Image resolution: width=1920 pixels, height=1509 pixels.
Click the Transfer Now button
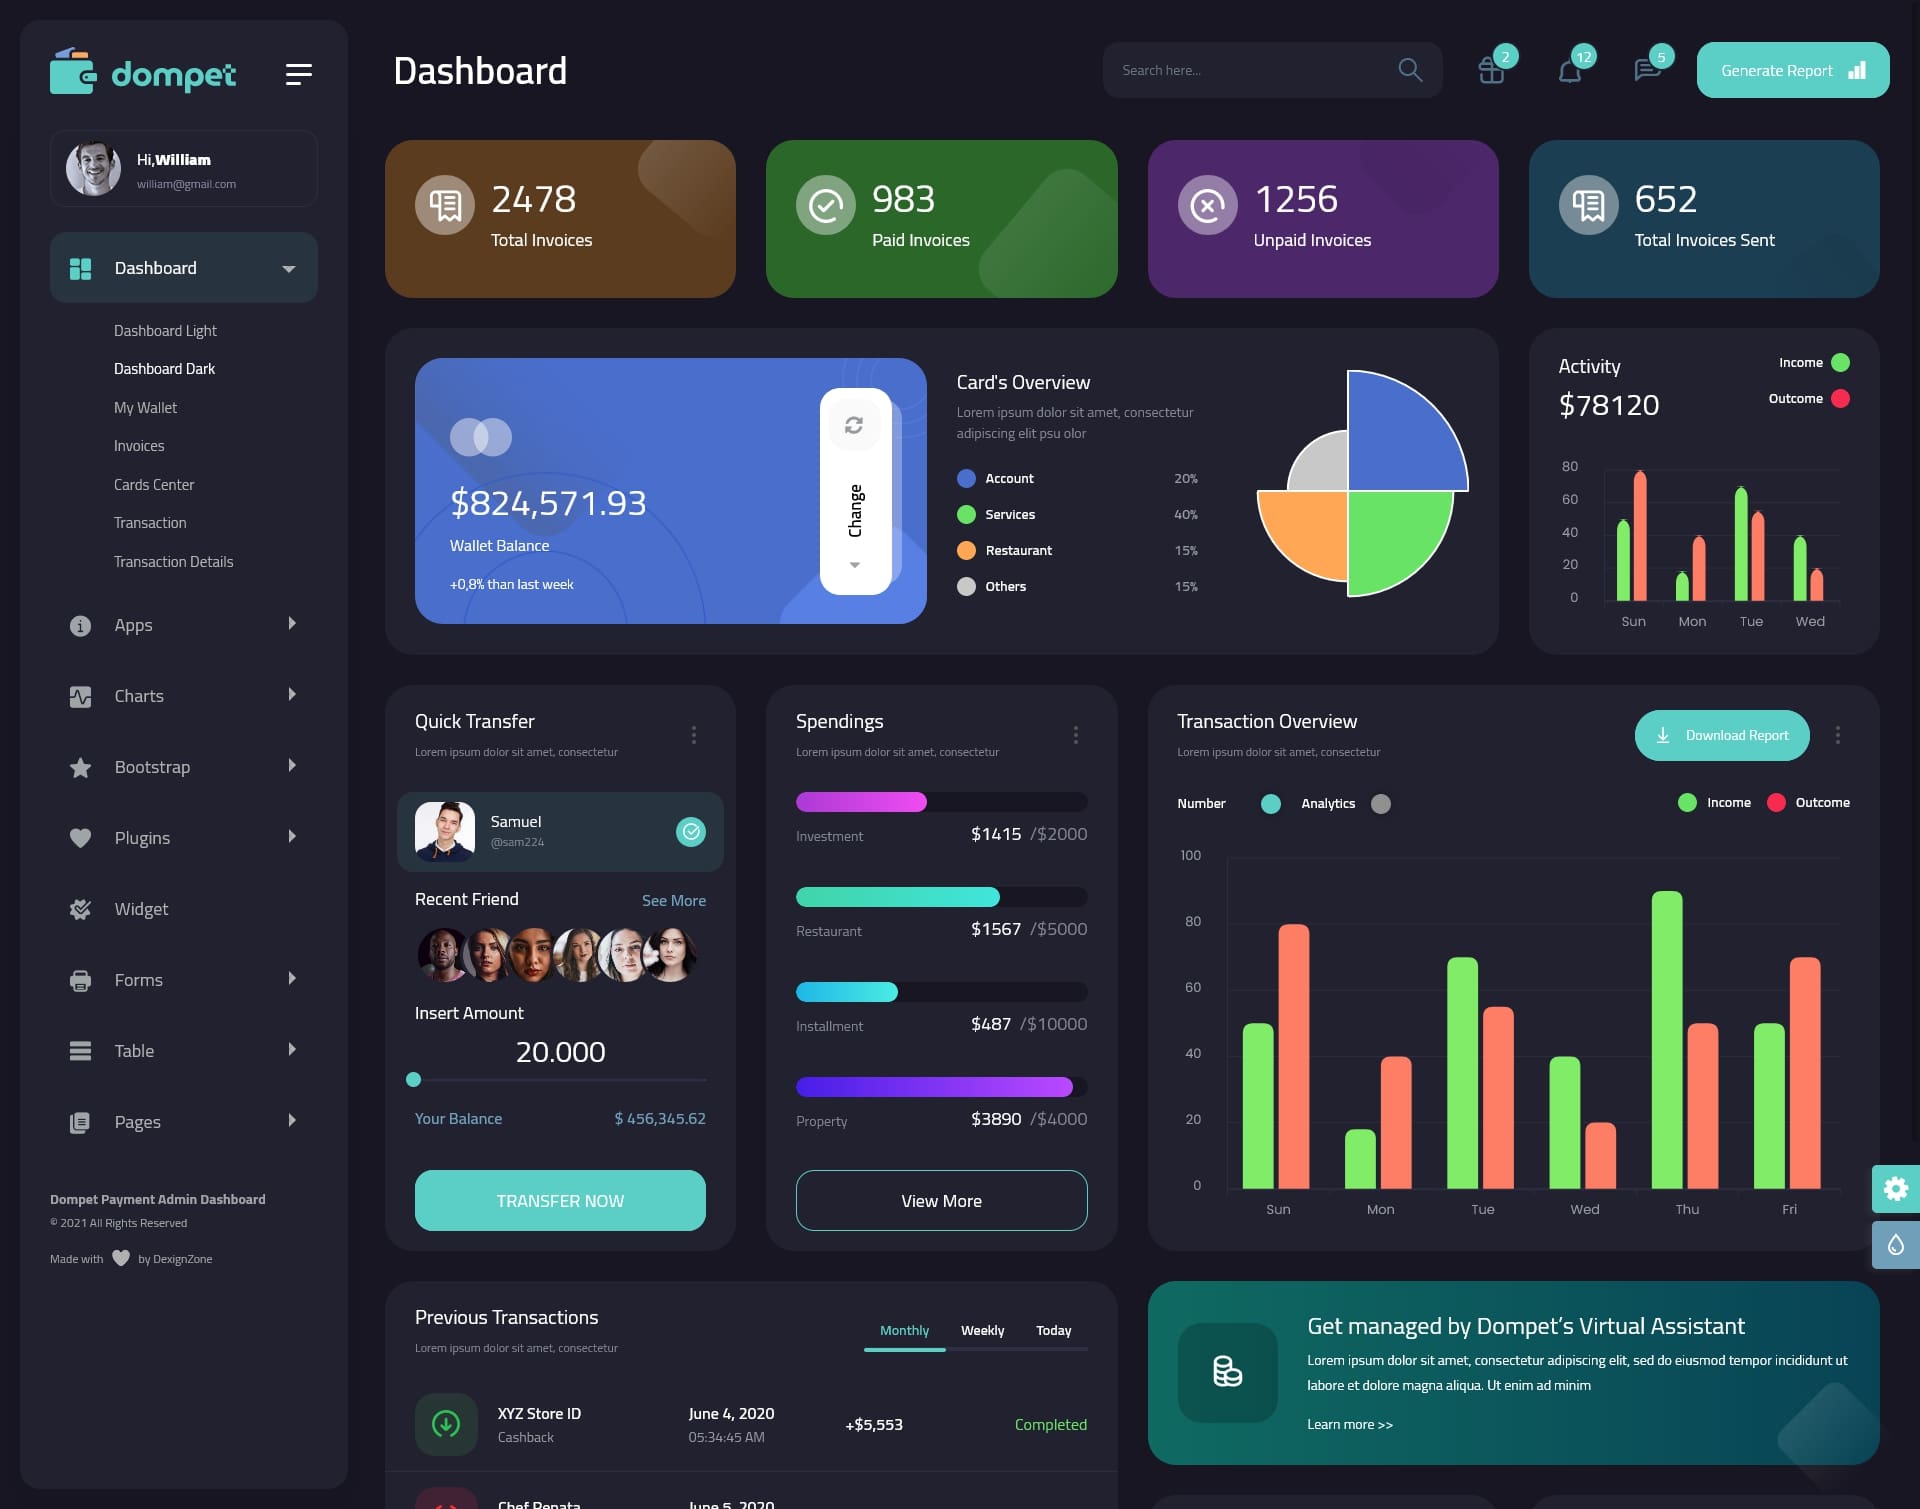(x=559, y=1200)
